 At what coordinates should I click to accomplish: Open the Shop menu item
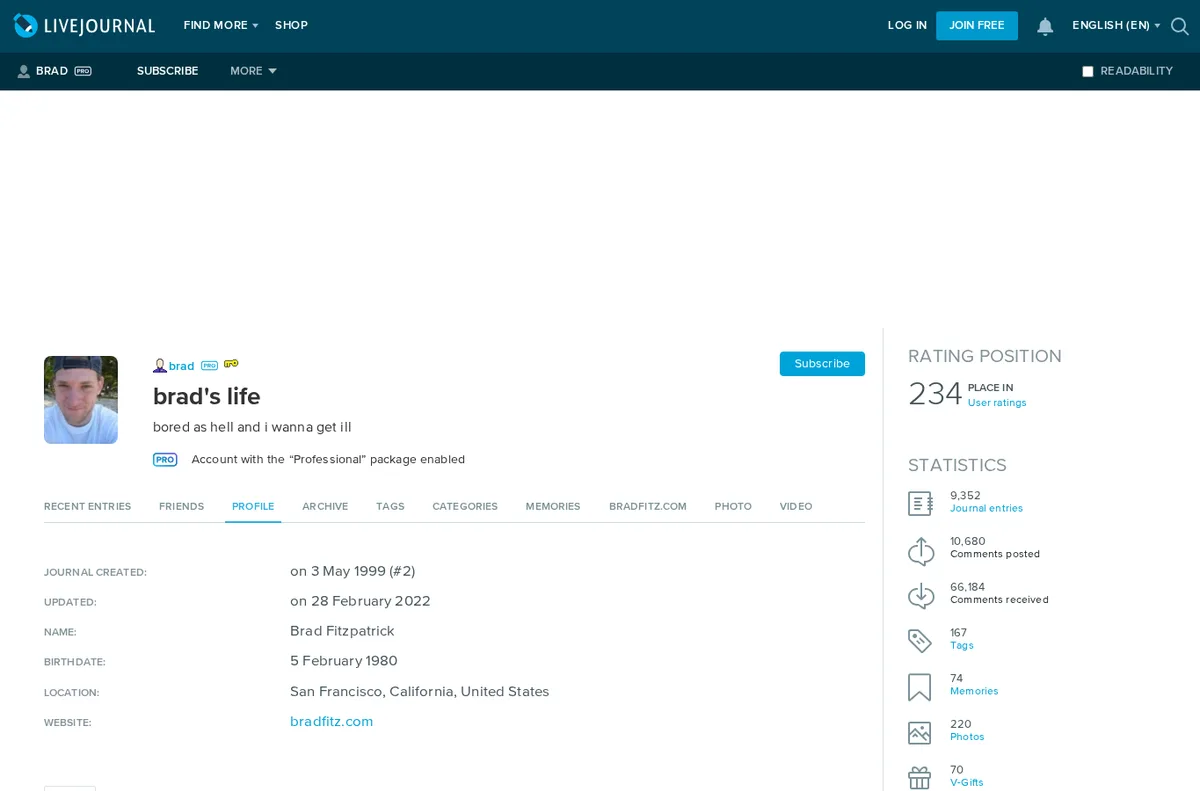[x=291, y=26]
